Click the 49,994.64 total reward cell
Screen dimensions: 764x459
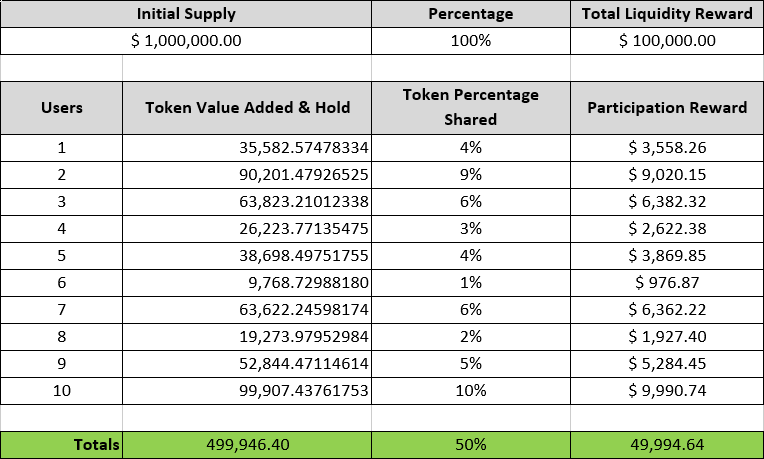tap(667, 444)
